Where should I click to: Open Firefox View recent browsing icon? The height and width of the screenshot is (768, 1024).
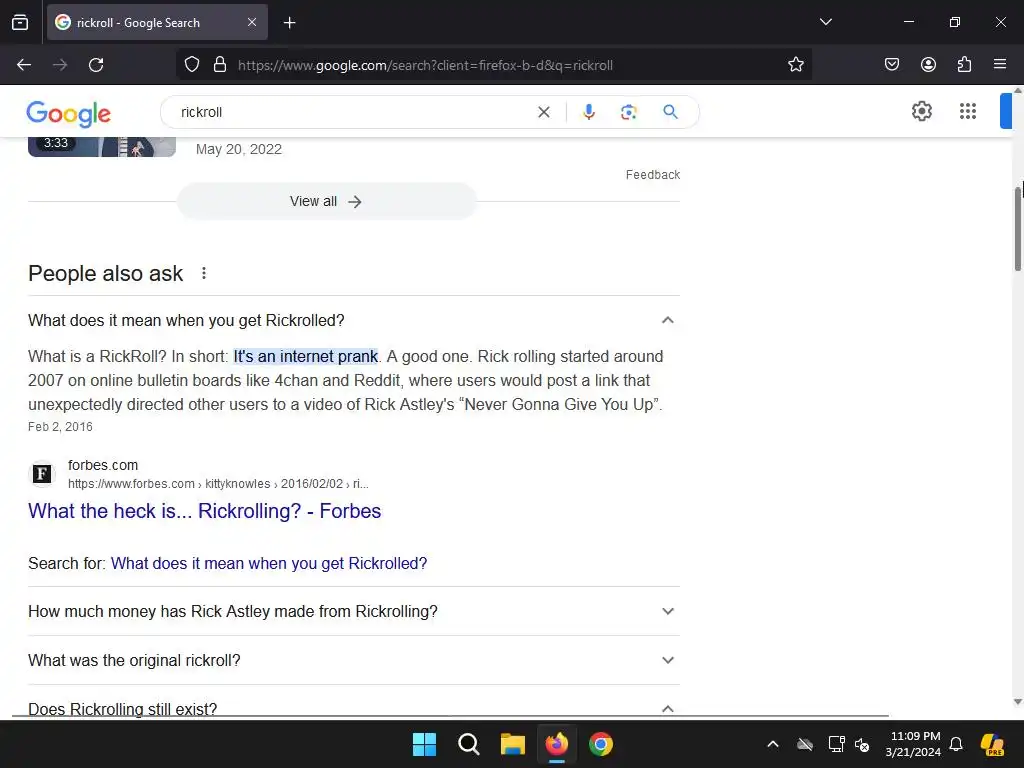pyautogui.click(x=20, y=22)
